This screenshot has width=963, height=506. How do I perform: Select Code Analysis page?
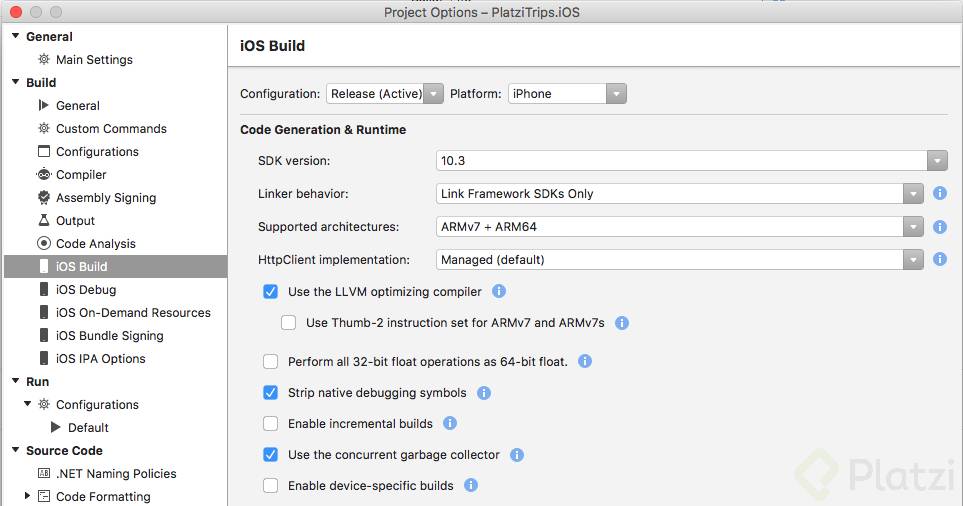pyautogui.click(x=96, y=243)
